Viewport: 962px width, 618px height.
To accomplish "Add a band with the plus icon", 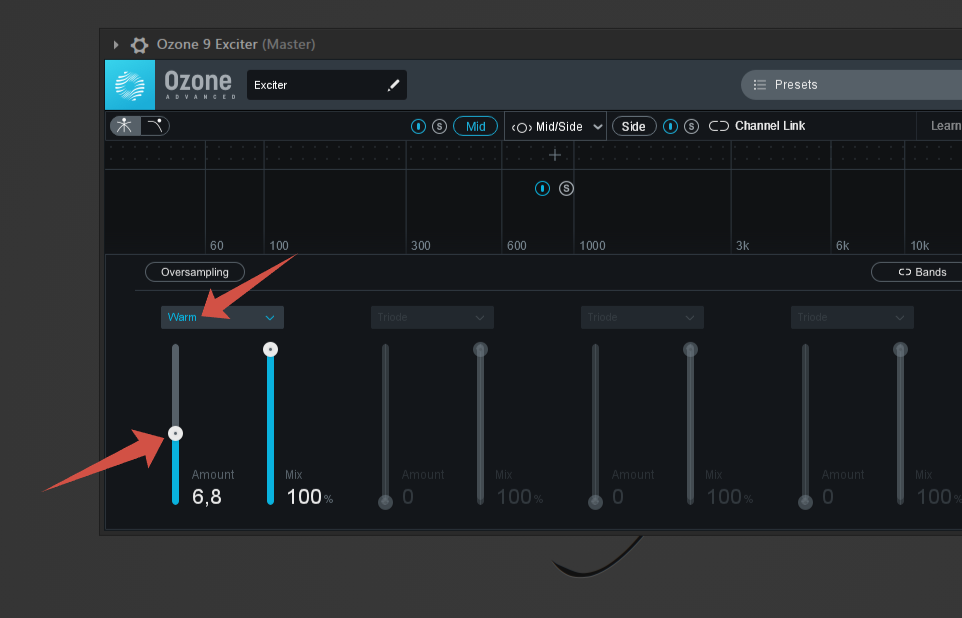I will [x=555, y=155].
